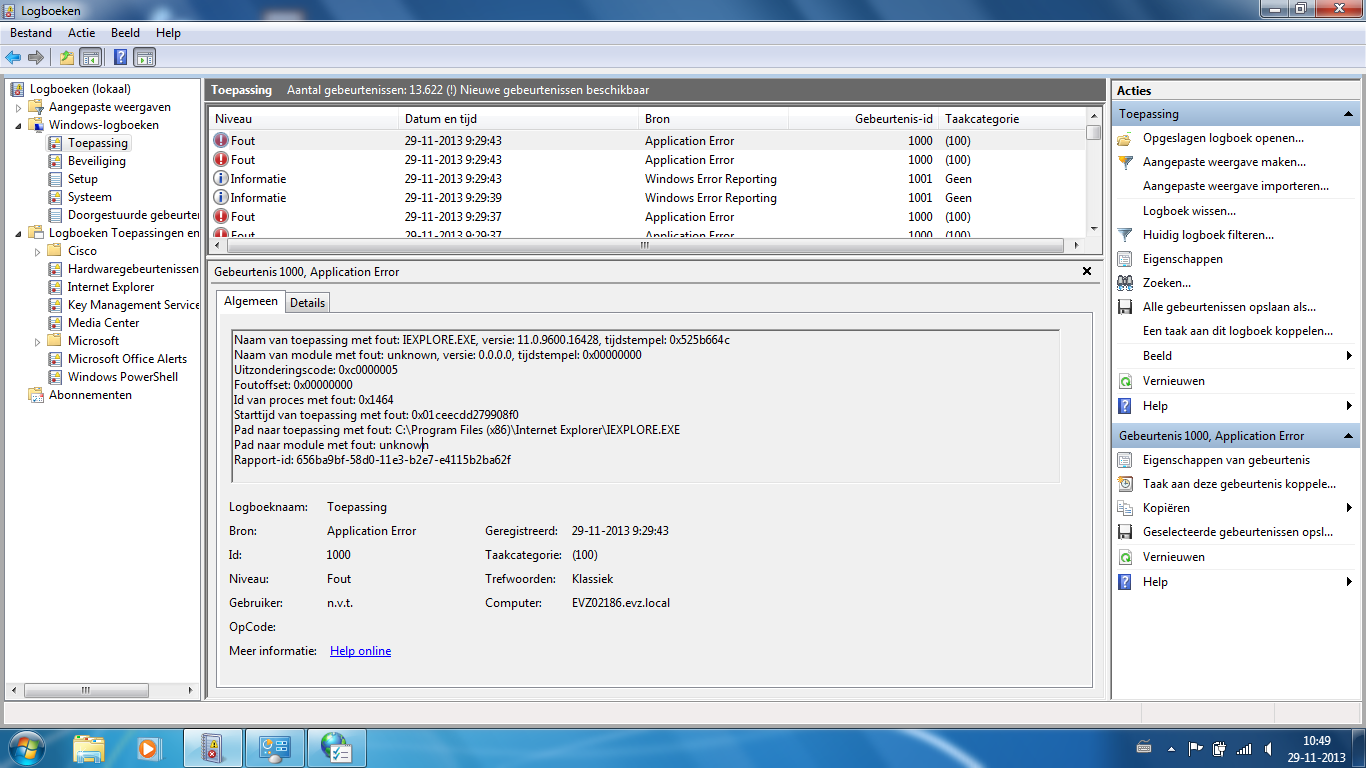Open the Actie menu
Image resolution: width=1366 pixels, height=768 pixels.
82,33
